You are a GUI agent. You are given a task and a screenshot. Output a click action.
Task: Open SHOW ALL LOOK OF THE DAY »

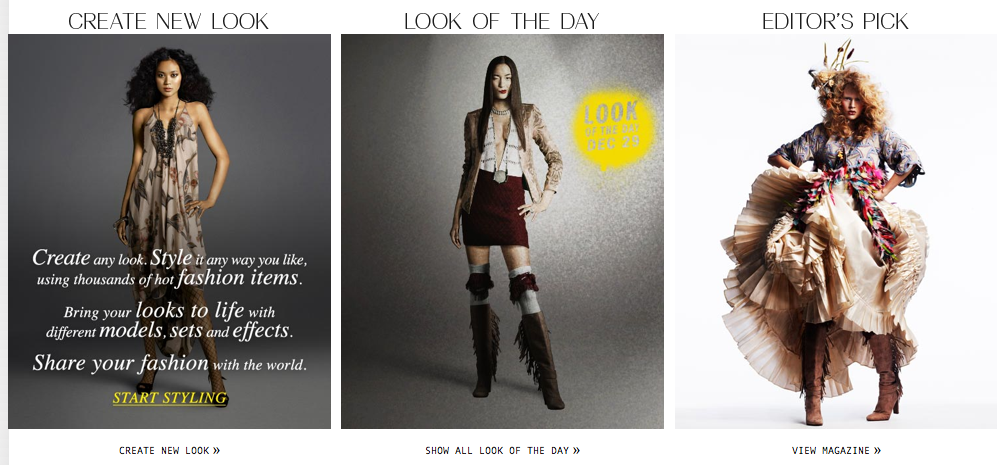[502, 450]
